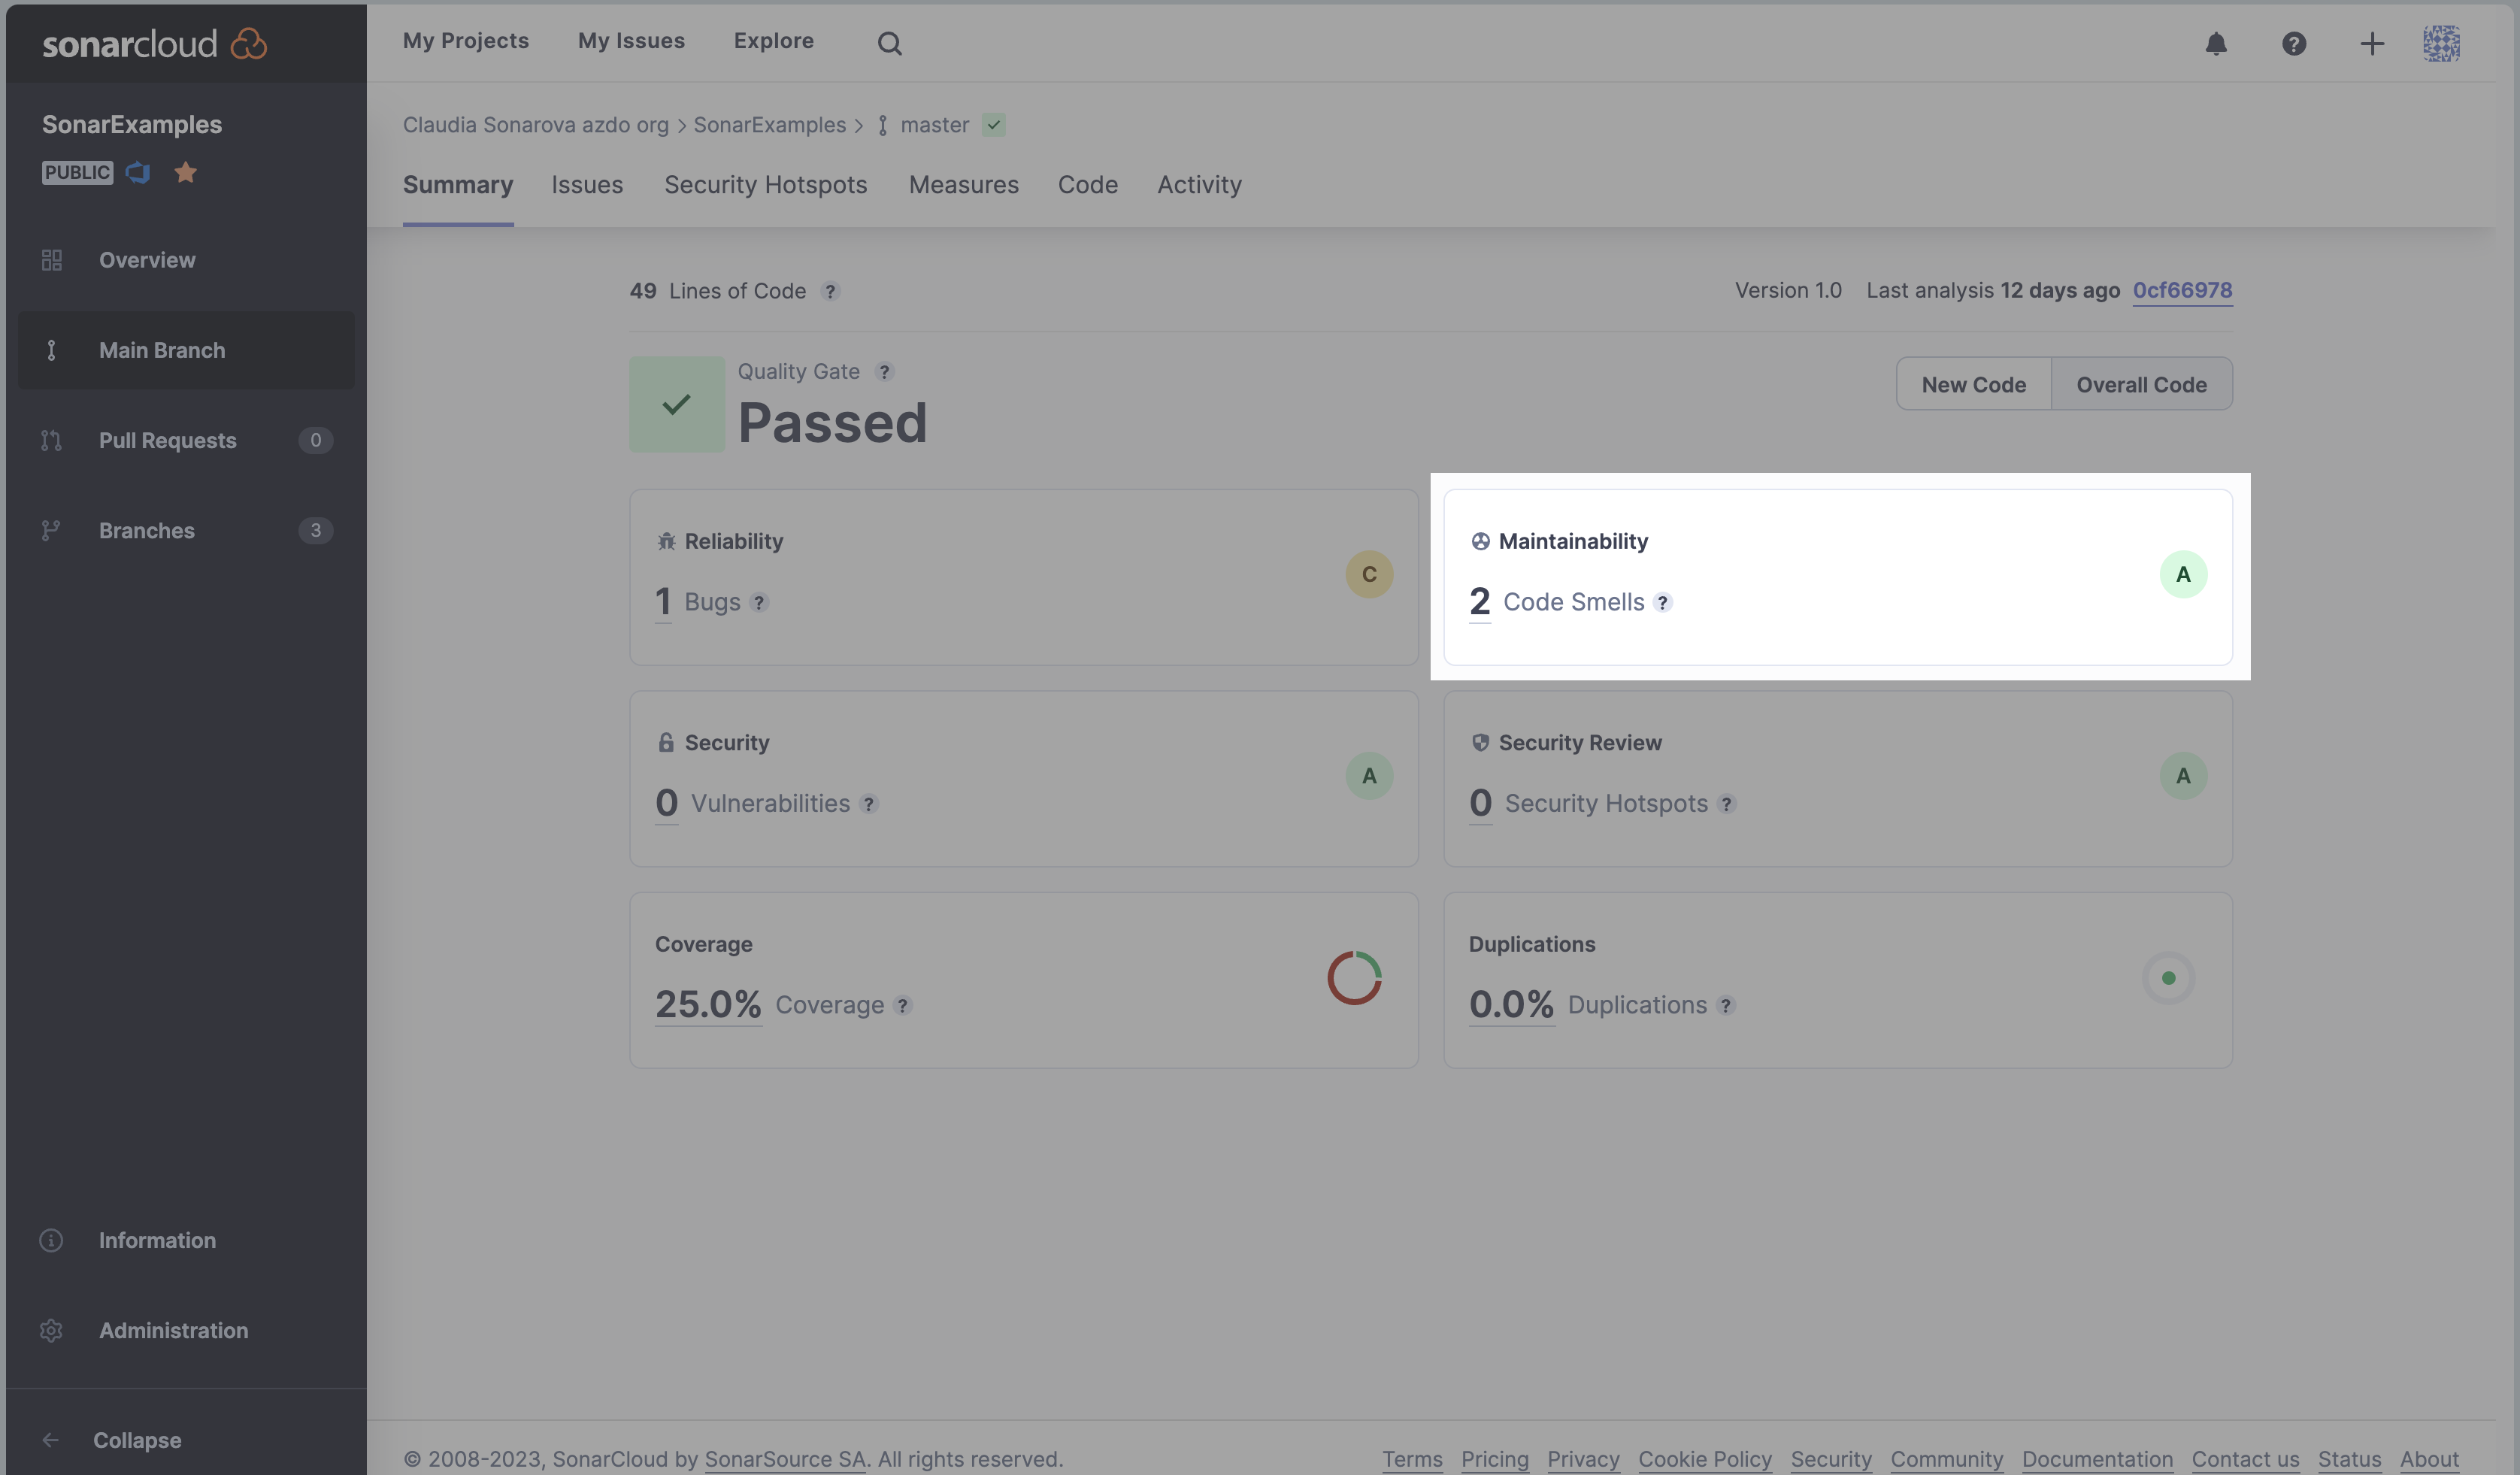Click the green master branch status check
Viewport: 2520px width, 1475px height.
[993, 125]
